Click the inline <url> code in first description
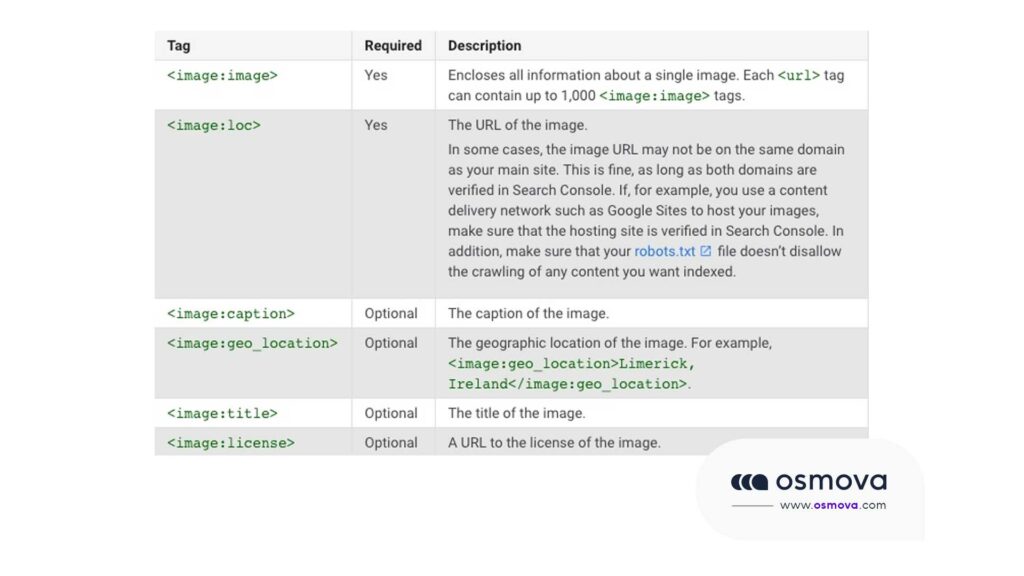Image resolution: width=1024 pixels, height=576 pixels. (x=799, y=75)
